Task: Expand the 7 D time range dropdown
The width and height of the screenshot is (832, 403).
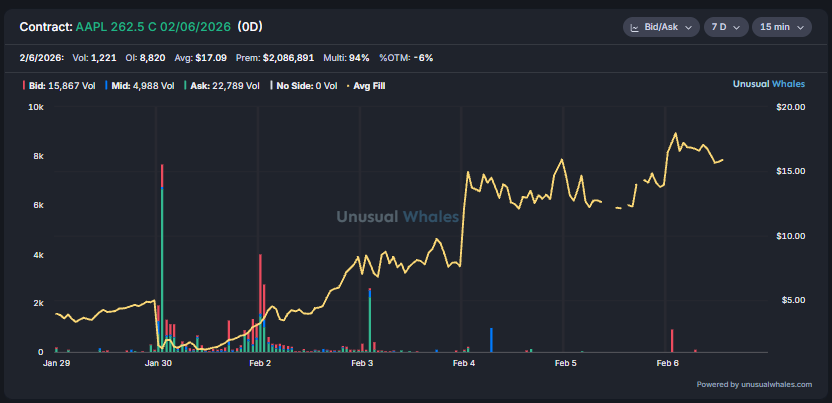Action: [724, 27]
